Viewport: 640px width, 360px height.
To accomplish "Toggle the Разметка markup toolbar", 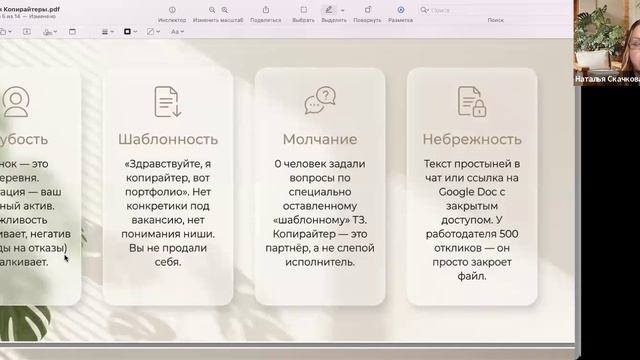I will click(x=401, y=10).
